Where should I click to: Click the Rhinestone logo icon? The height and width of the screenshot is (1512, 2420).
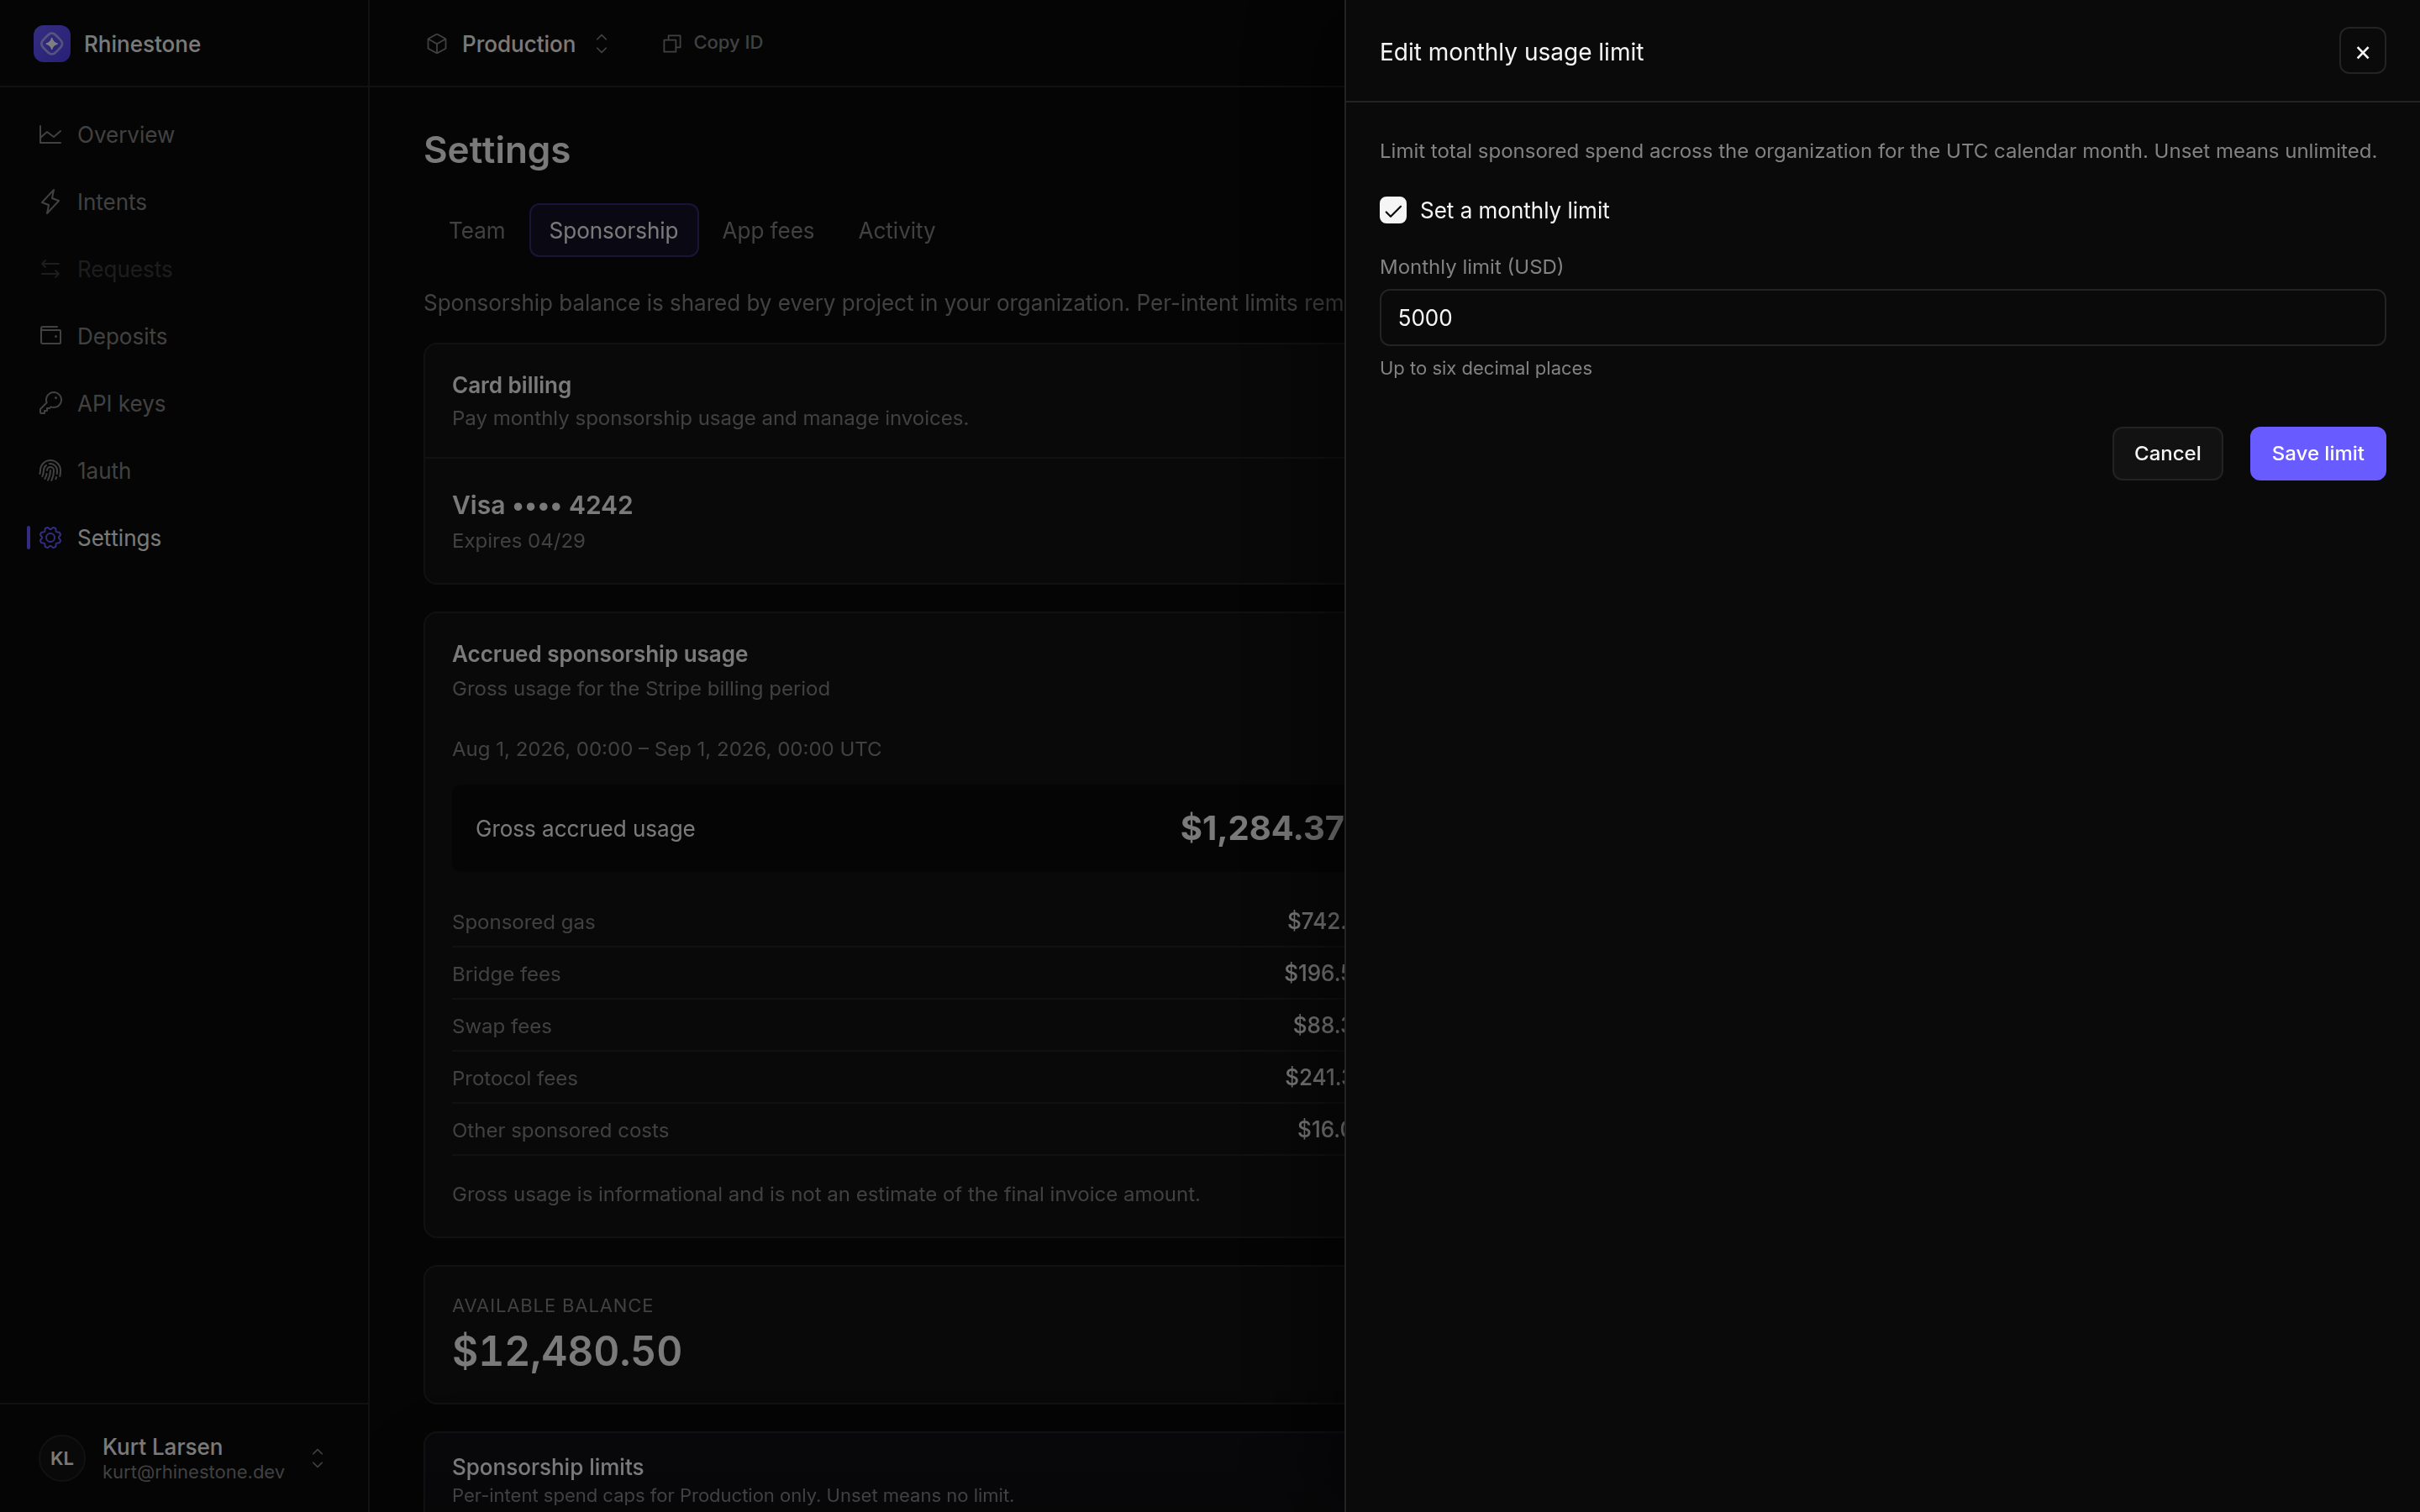(x=52, y=44)
